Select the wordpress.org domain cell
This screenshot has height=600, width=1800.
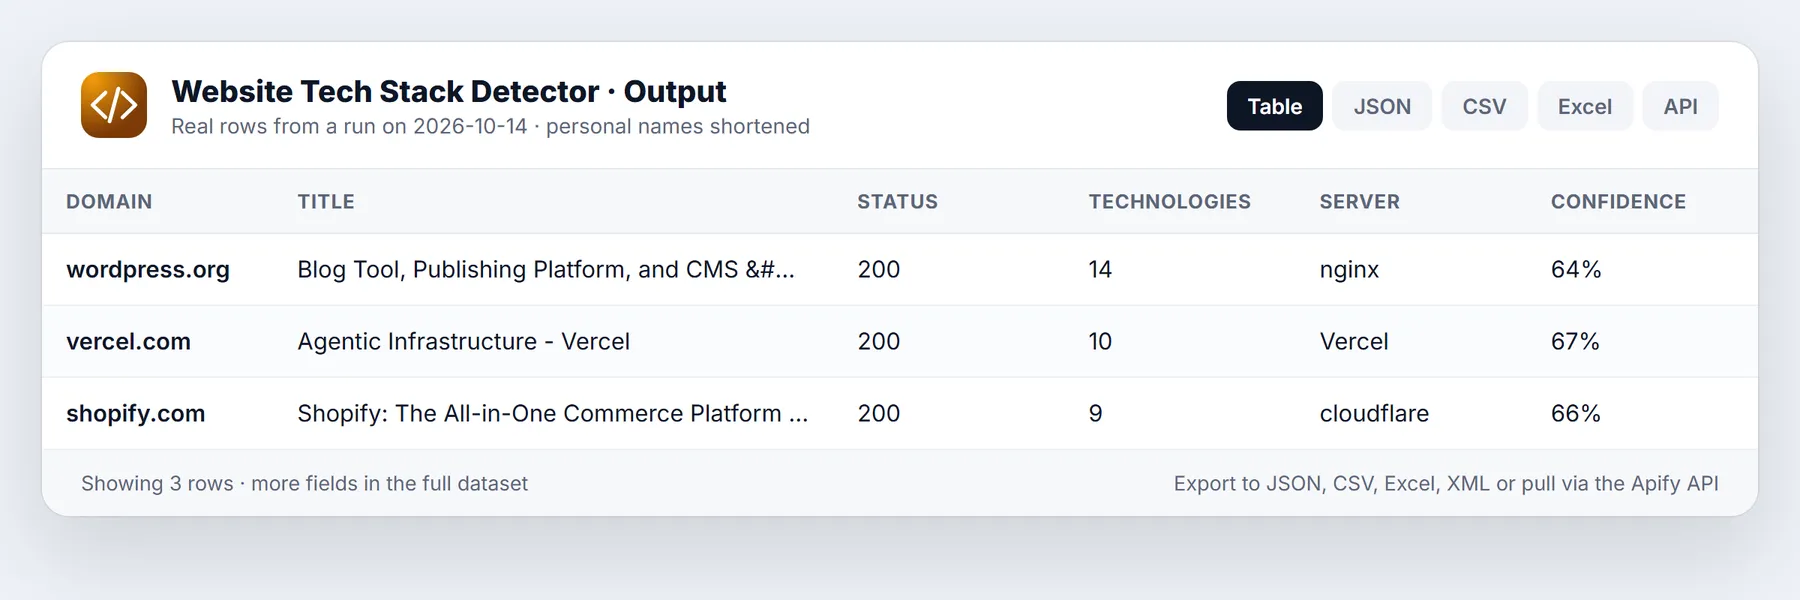tap(148, 269)
